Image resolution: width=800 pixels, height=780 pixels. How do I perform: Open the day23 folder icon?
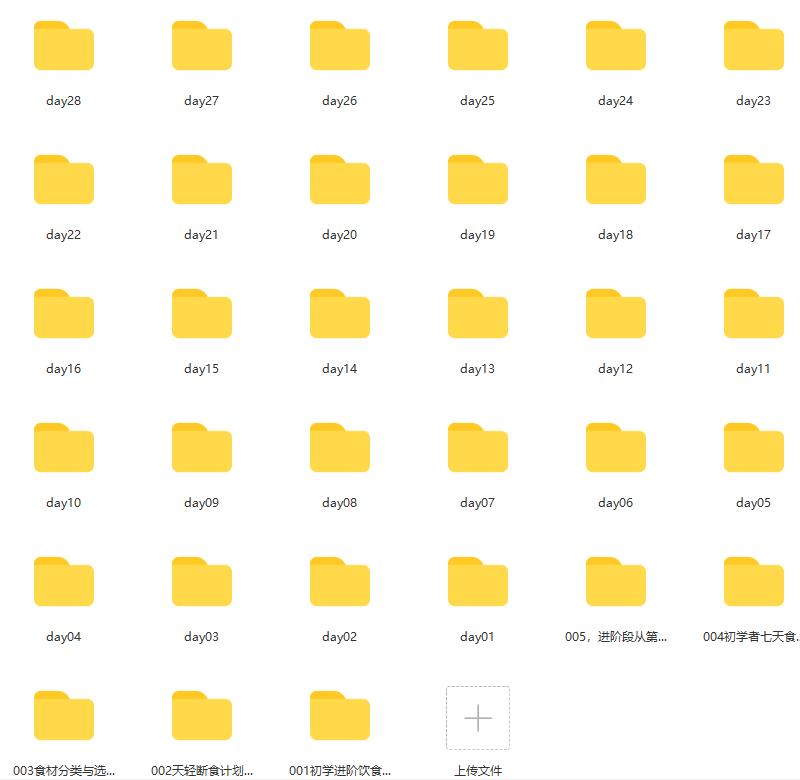(x=754, y=45)
